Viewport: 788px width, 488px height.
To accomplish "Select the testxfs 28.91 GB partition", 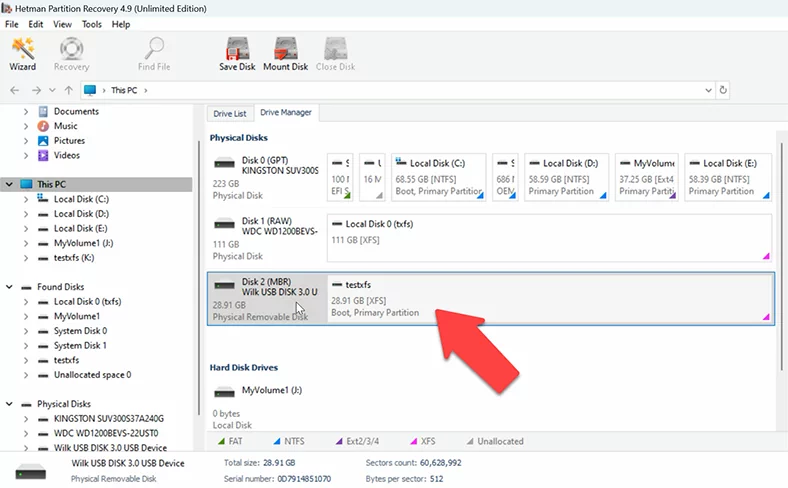I will coord(550,299).
